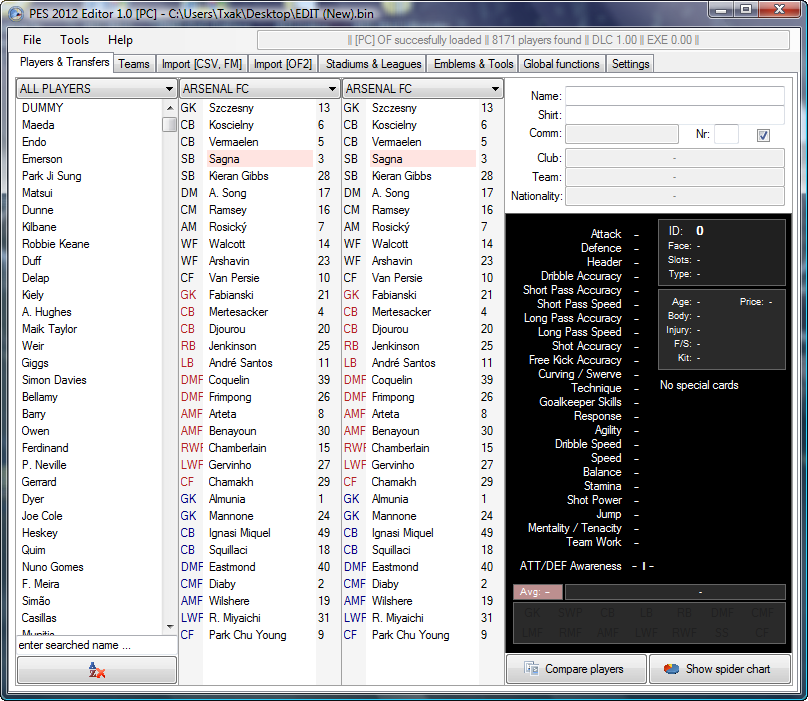Select Koscielny in the right Arsenal list
The image size is (808, 701).
point(394,125)
